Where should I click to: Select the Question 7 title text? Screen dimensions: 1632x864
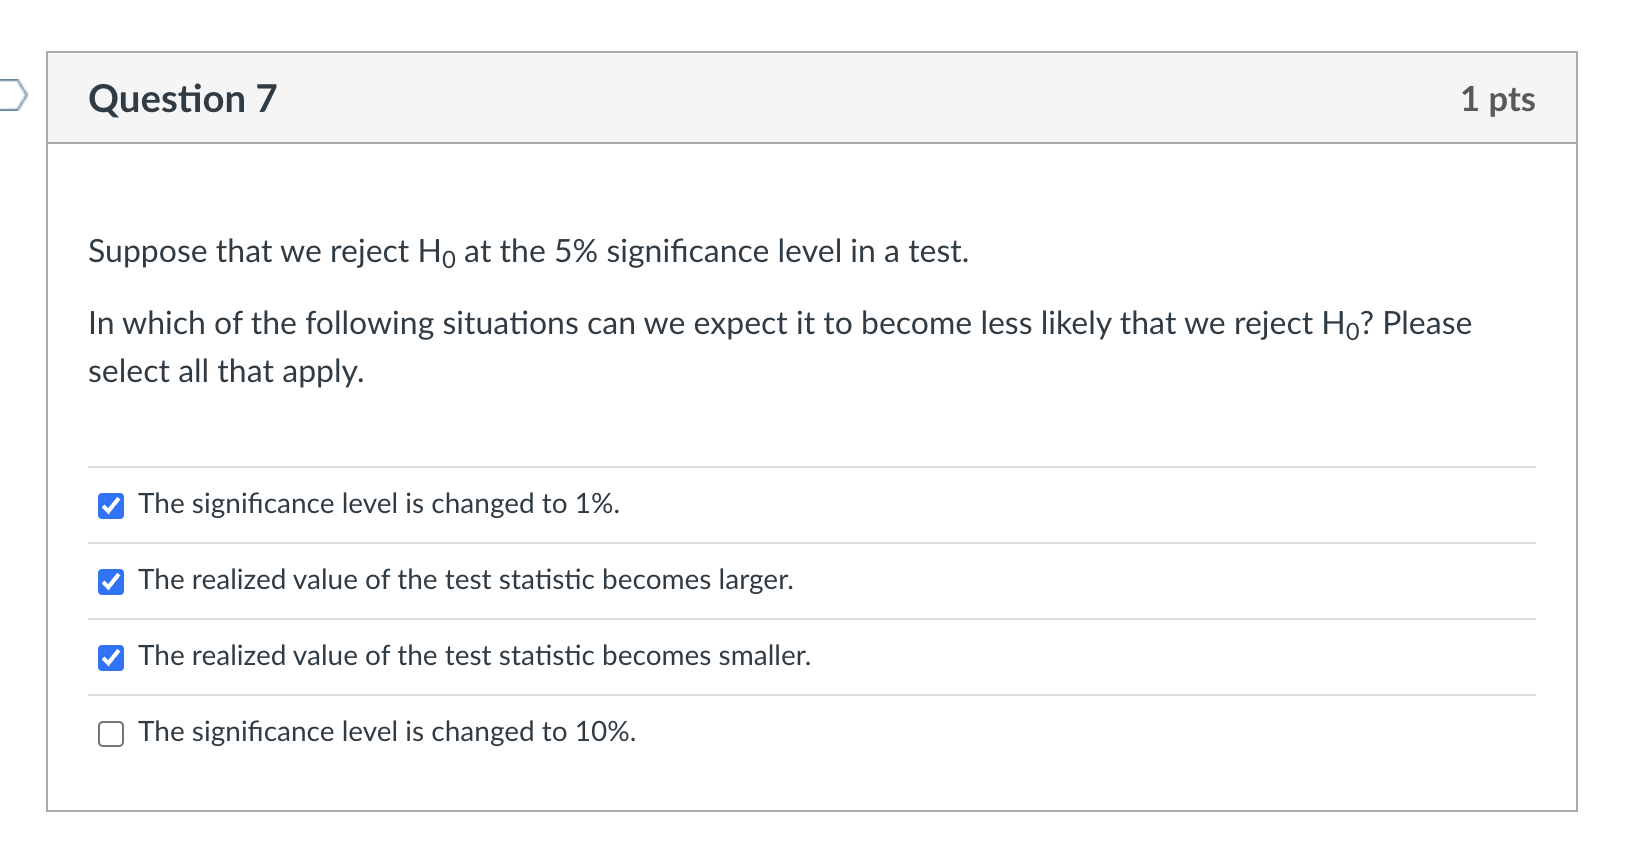tap(181, 99)
